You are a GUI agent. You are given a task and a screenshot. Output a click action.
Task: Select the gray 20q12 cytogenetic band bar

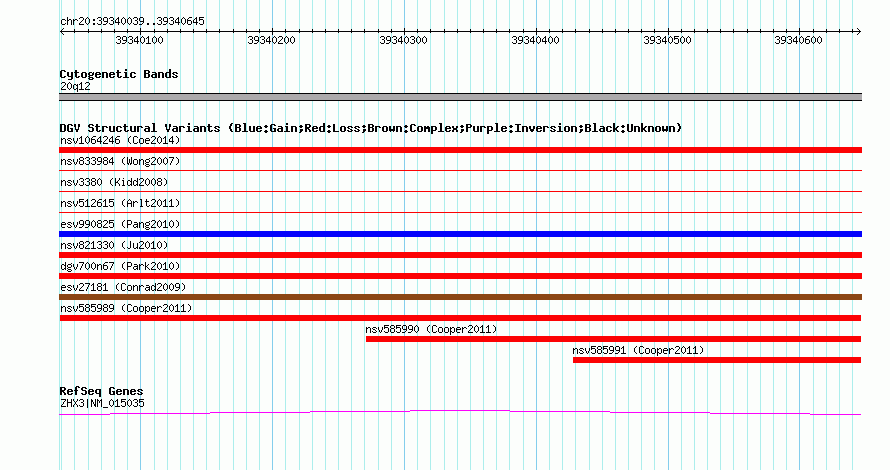click(460, 97)
